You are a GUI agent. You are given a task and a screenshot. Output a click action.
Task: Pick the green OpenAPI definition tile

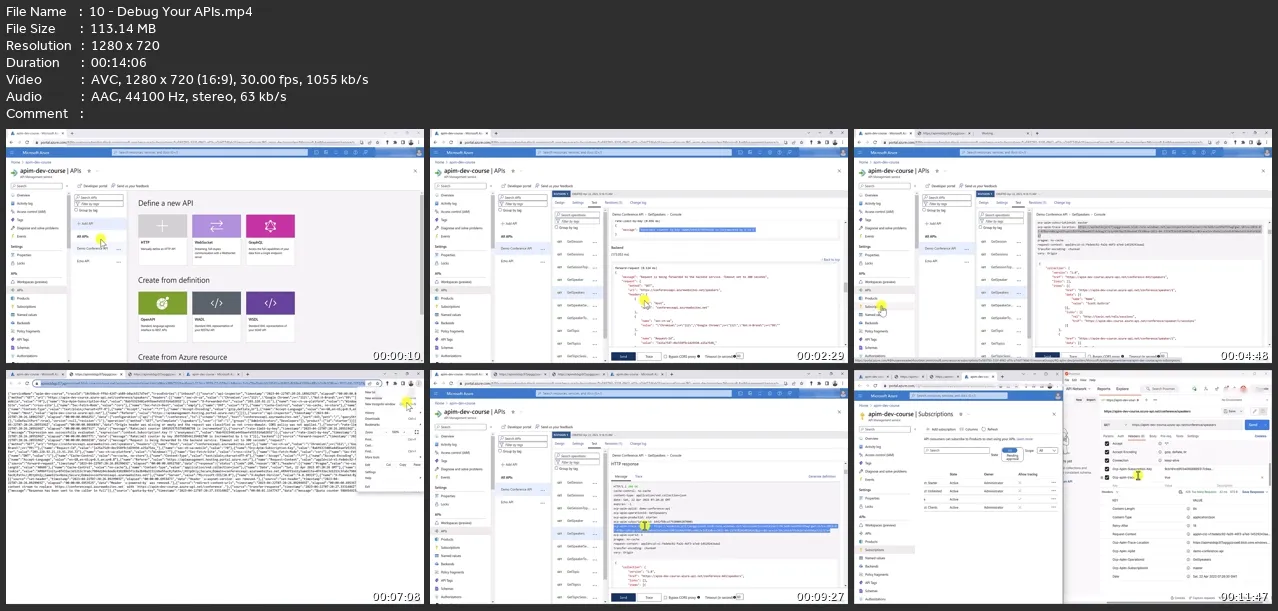click(163, 317)
